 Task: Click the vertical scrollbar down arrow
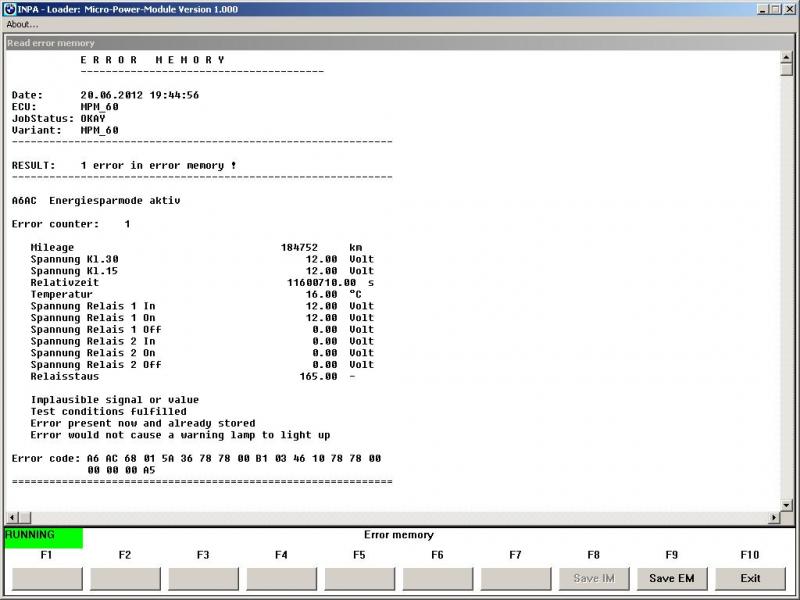pyautogui.click(x=786, y=502)
